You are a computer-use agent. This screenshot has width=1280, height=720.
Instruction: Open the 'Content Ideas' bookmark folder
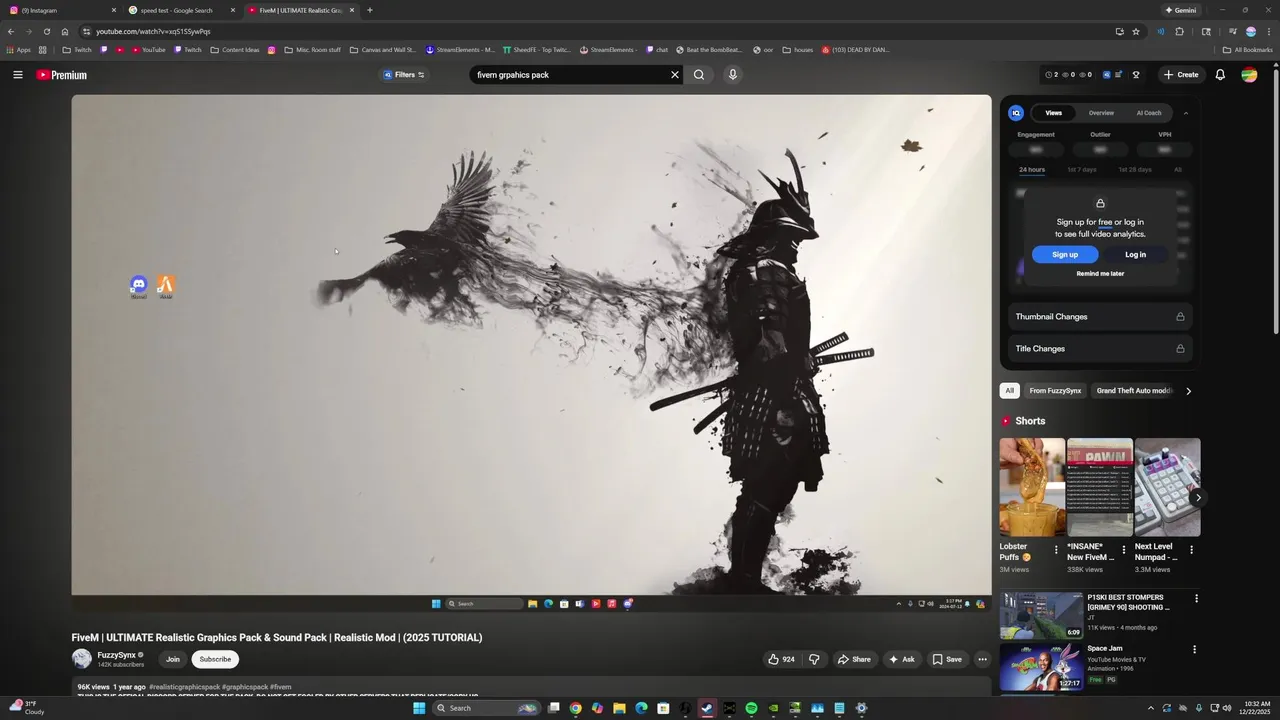pyautogui.click(x=235, y=49)
